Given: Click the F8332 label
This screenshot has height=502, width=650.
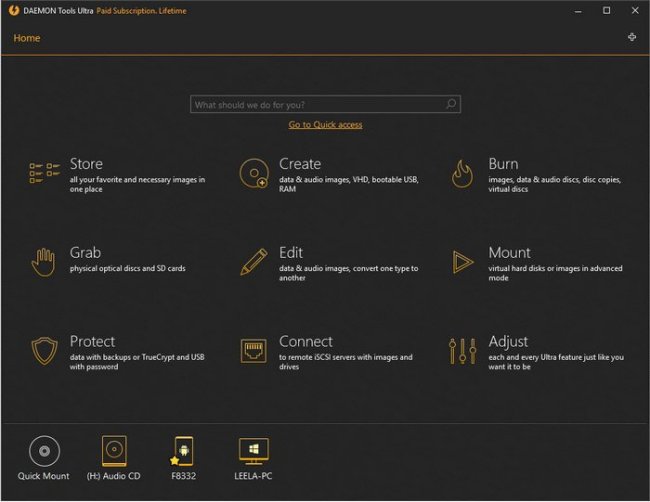Looking at the screenshot, I should pos(183,476).
